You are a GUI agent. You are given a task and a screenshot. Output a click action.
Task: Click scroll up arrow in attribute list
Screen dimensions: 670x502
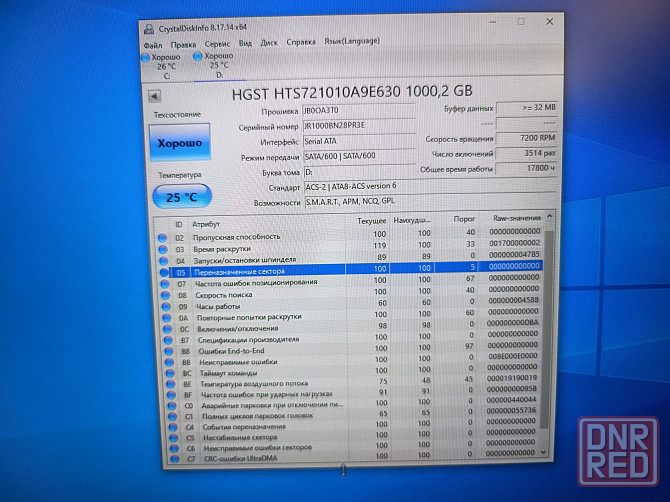coord(548,216)
